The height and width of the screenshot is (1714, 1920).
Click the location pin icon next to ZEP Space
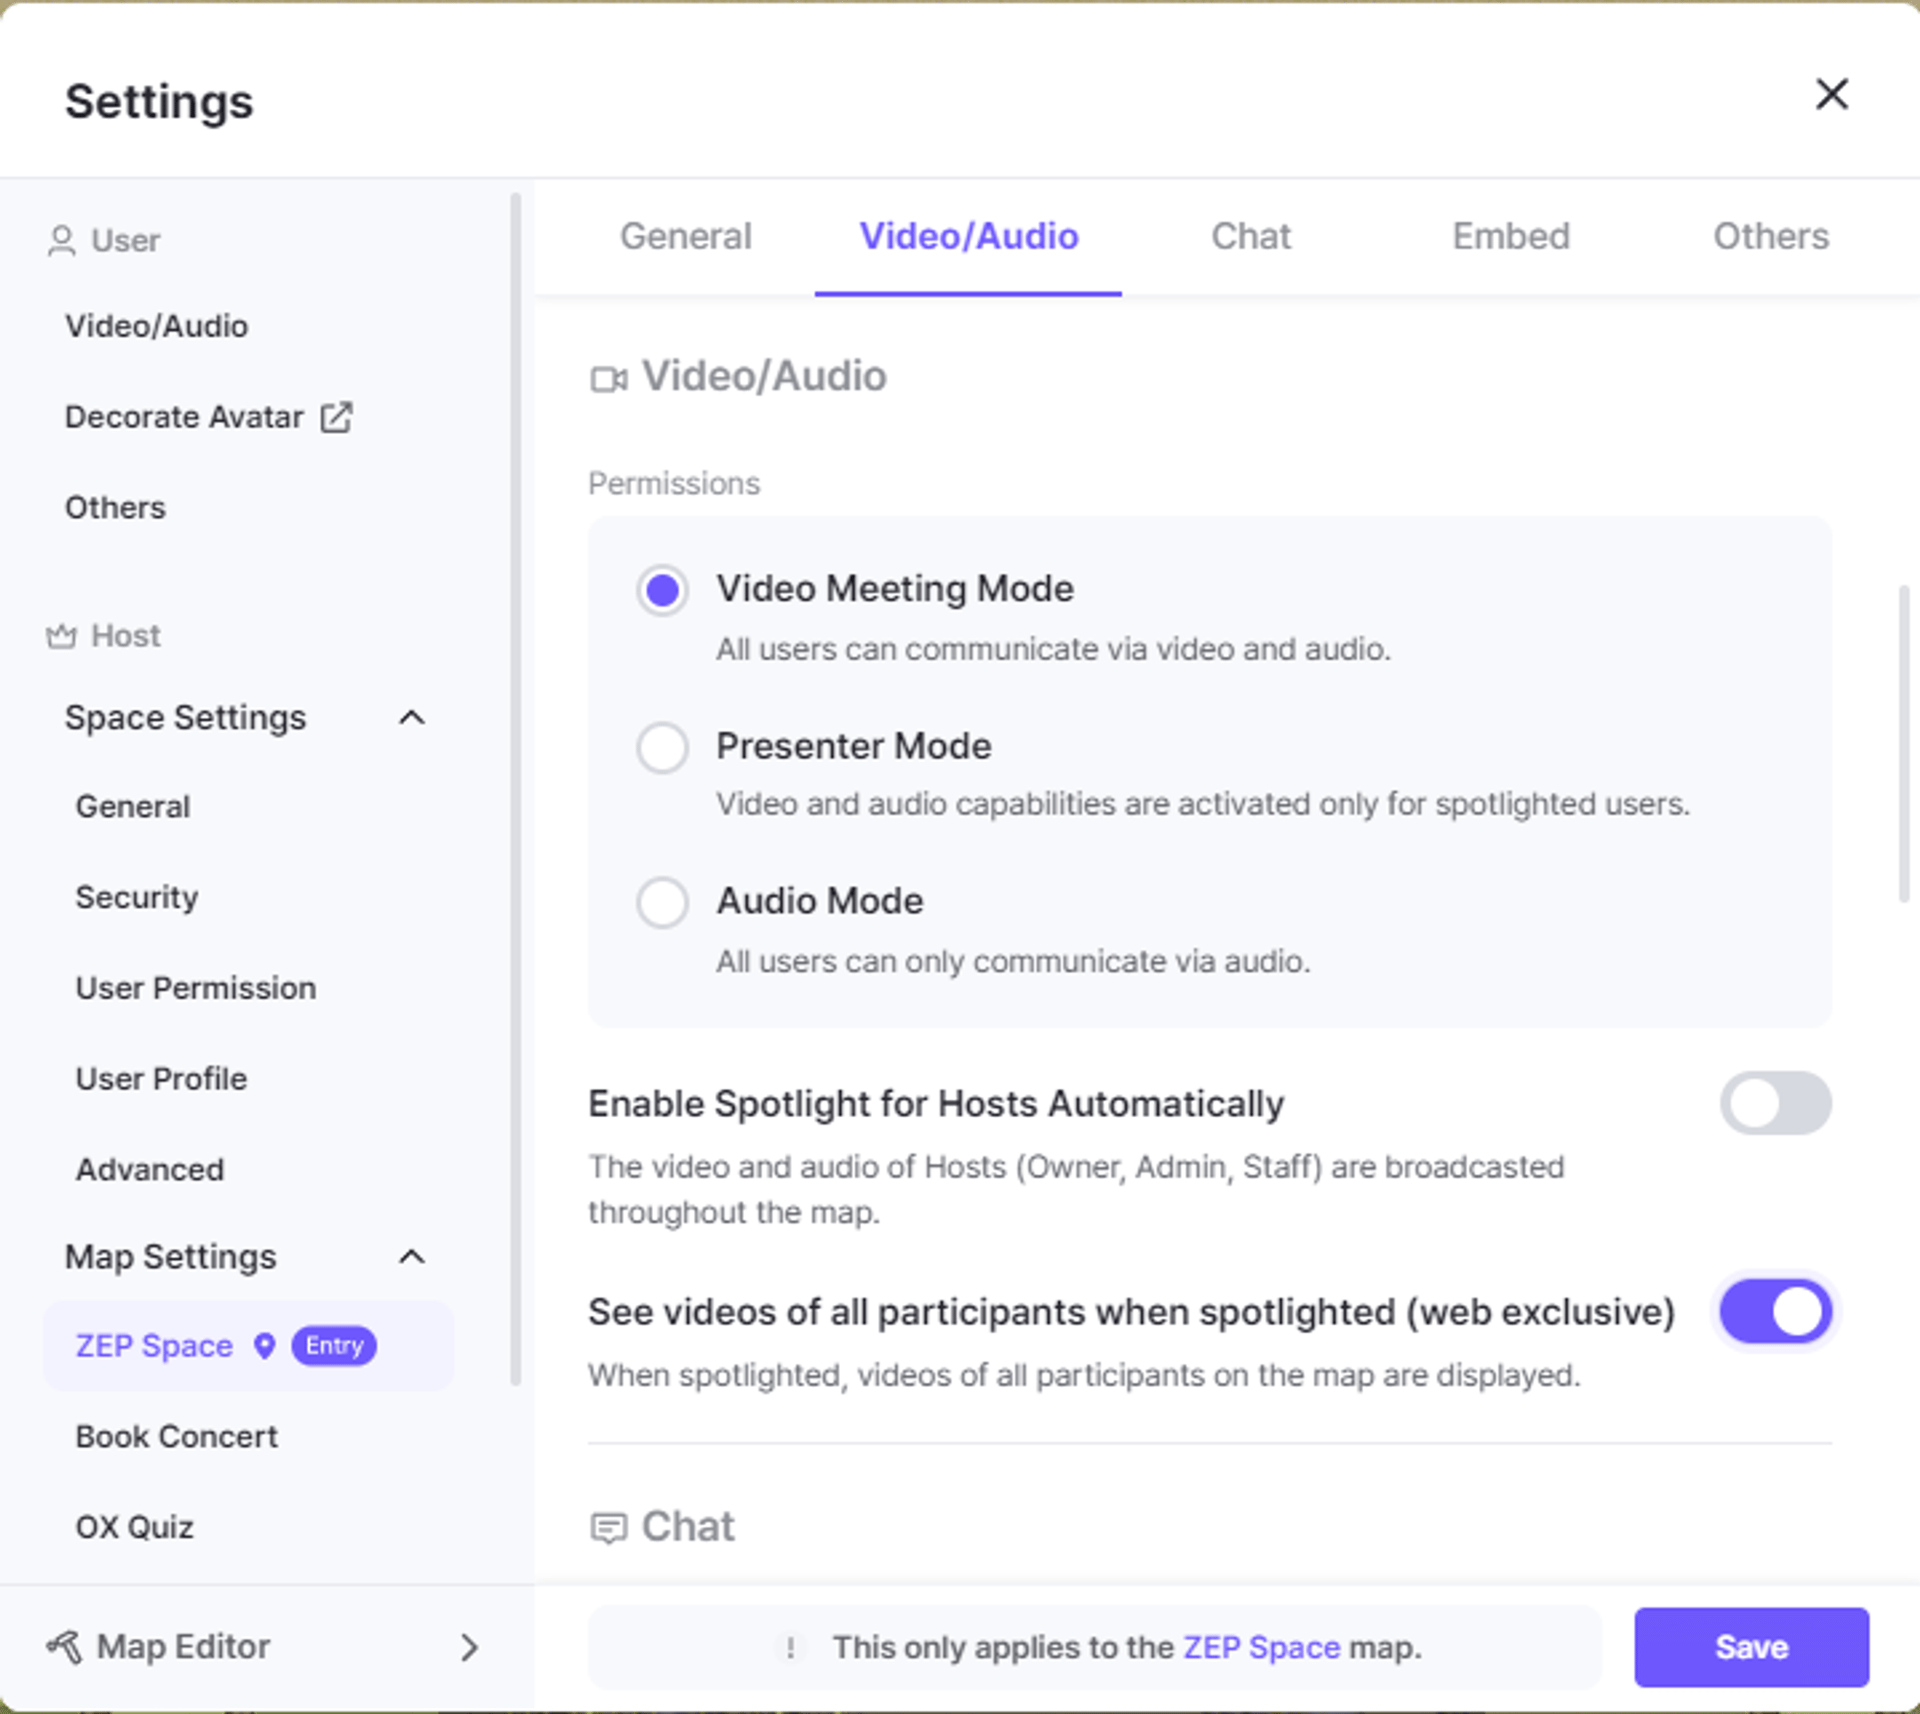[264, 1346]
